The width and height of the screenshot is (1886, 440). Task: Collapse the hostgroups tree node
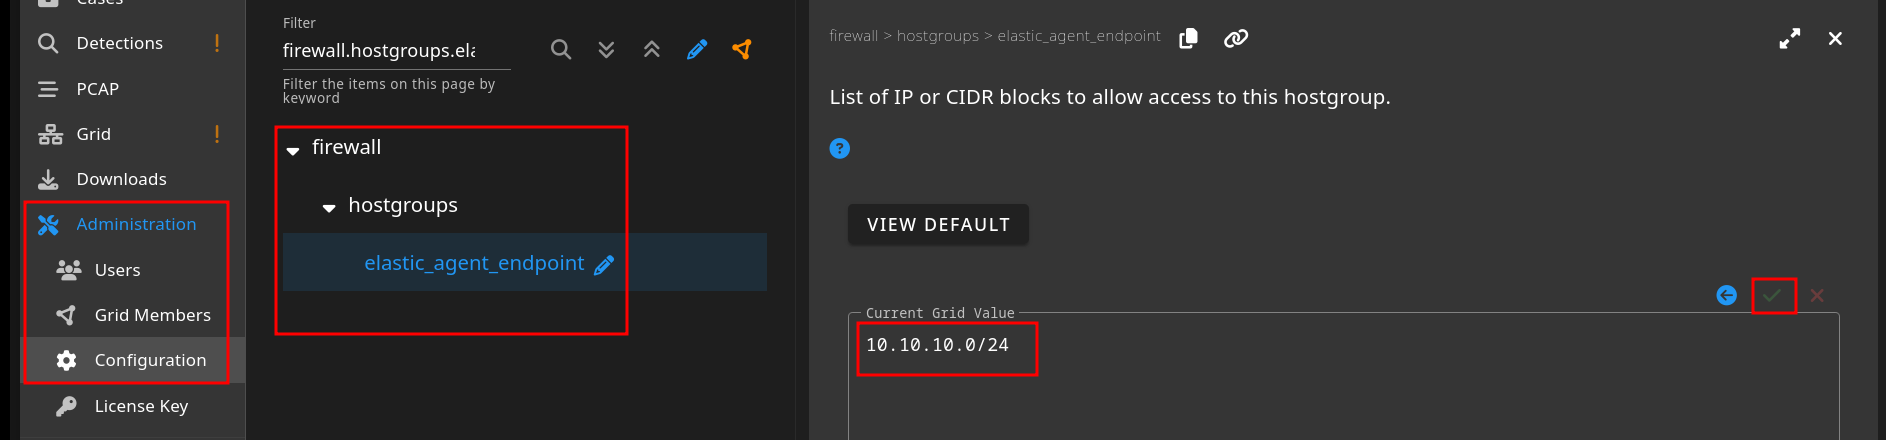329,208
